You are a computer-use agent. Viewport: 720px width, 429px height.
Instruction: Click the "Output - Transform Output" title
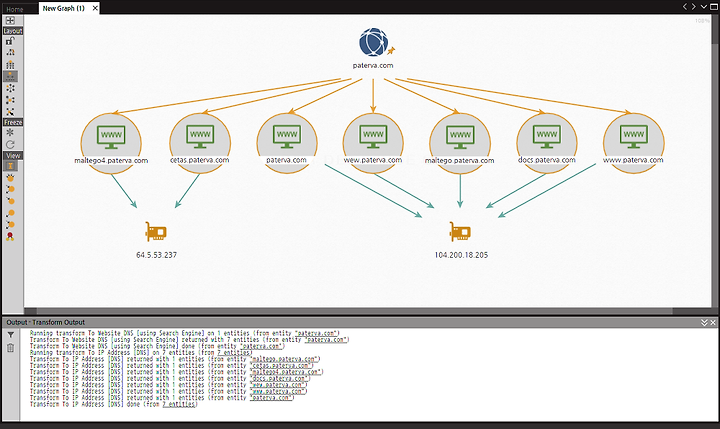point(45,322)
